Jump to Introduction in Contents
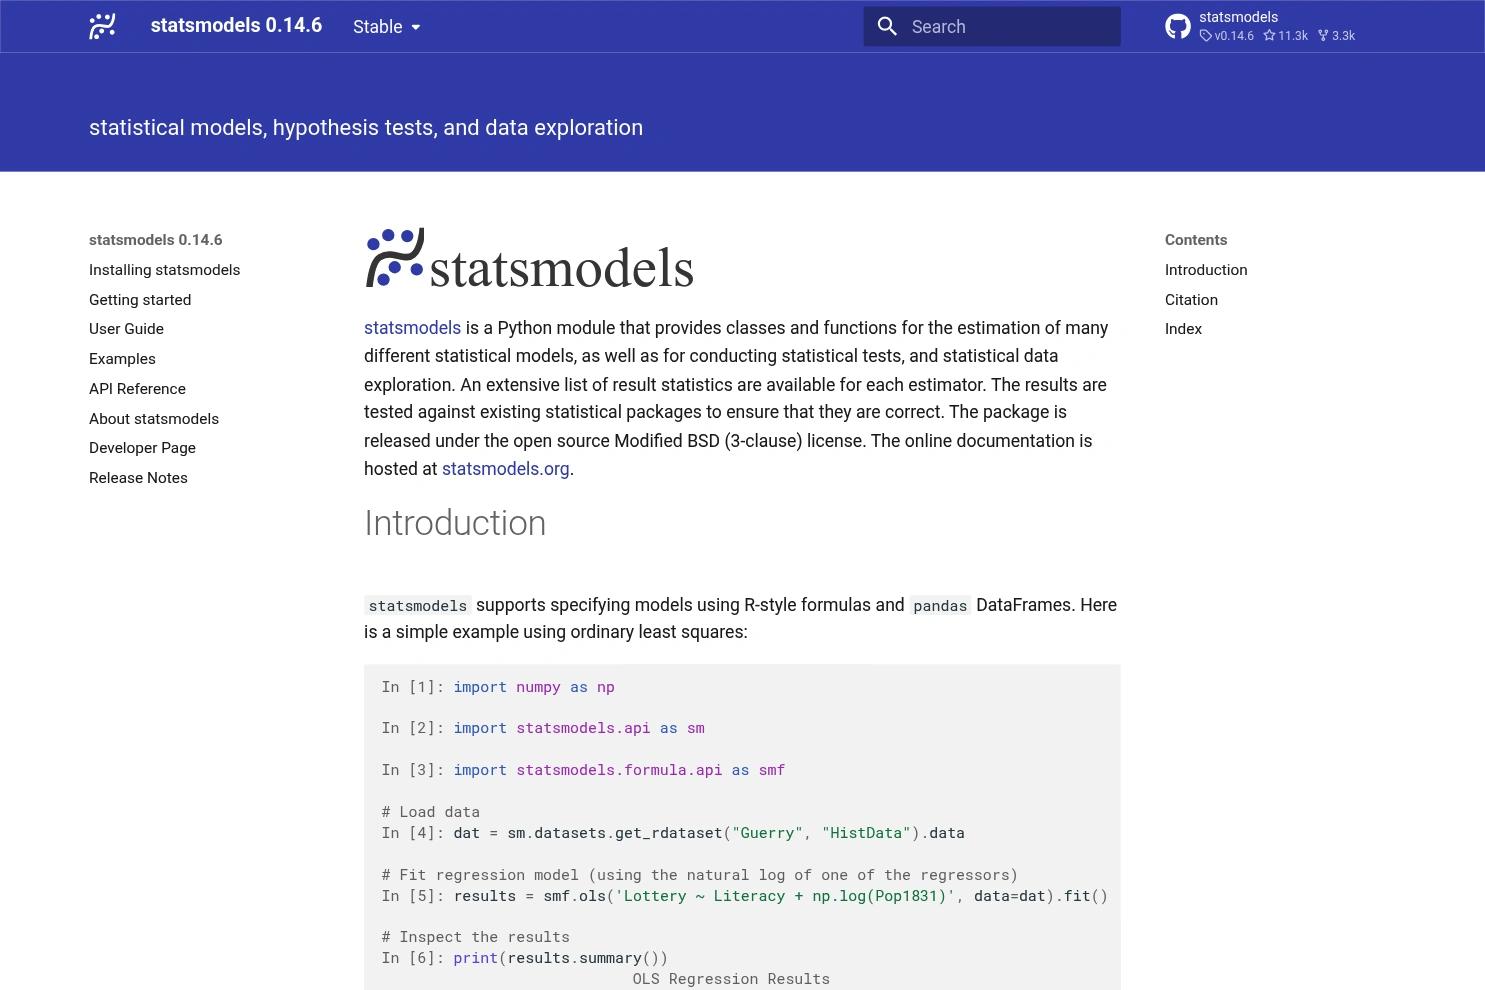 pos(1206,270)
